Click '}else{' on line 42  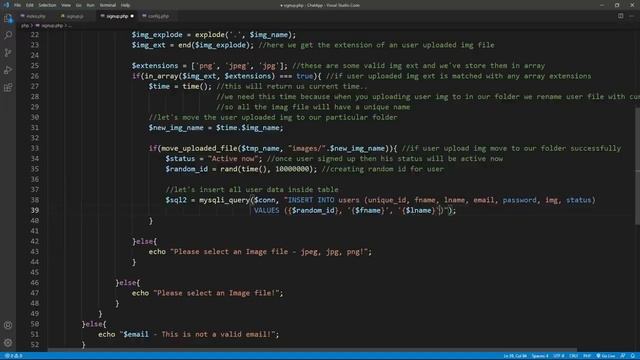(144, 242)
